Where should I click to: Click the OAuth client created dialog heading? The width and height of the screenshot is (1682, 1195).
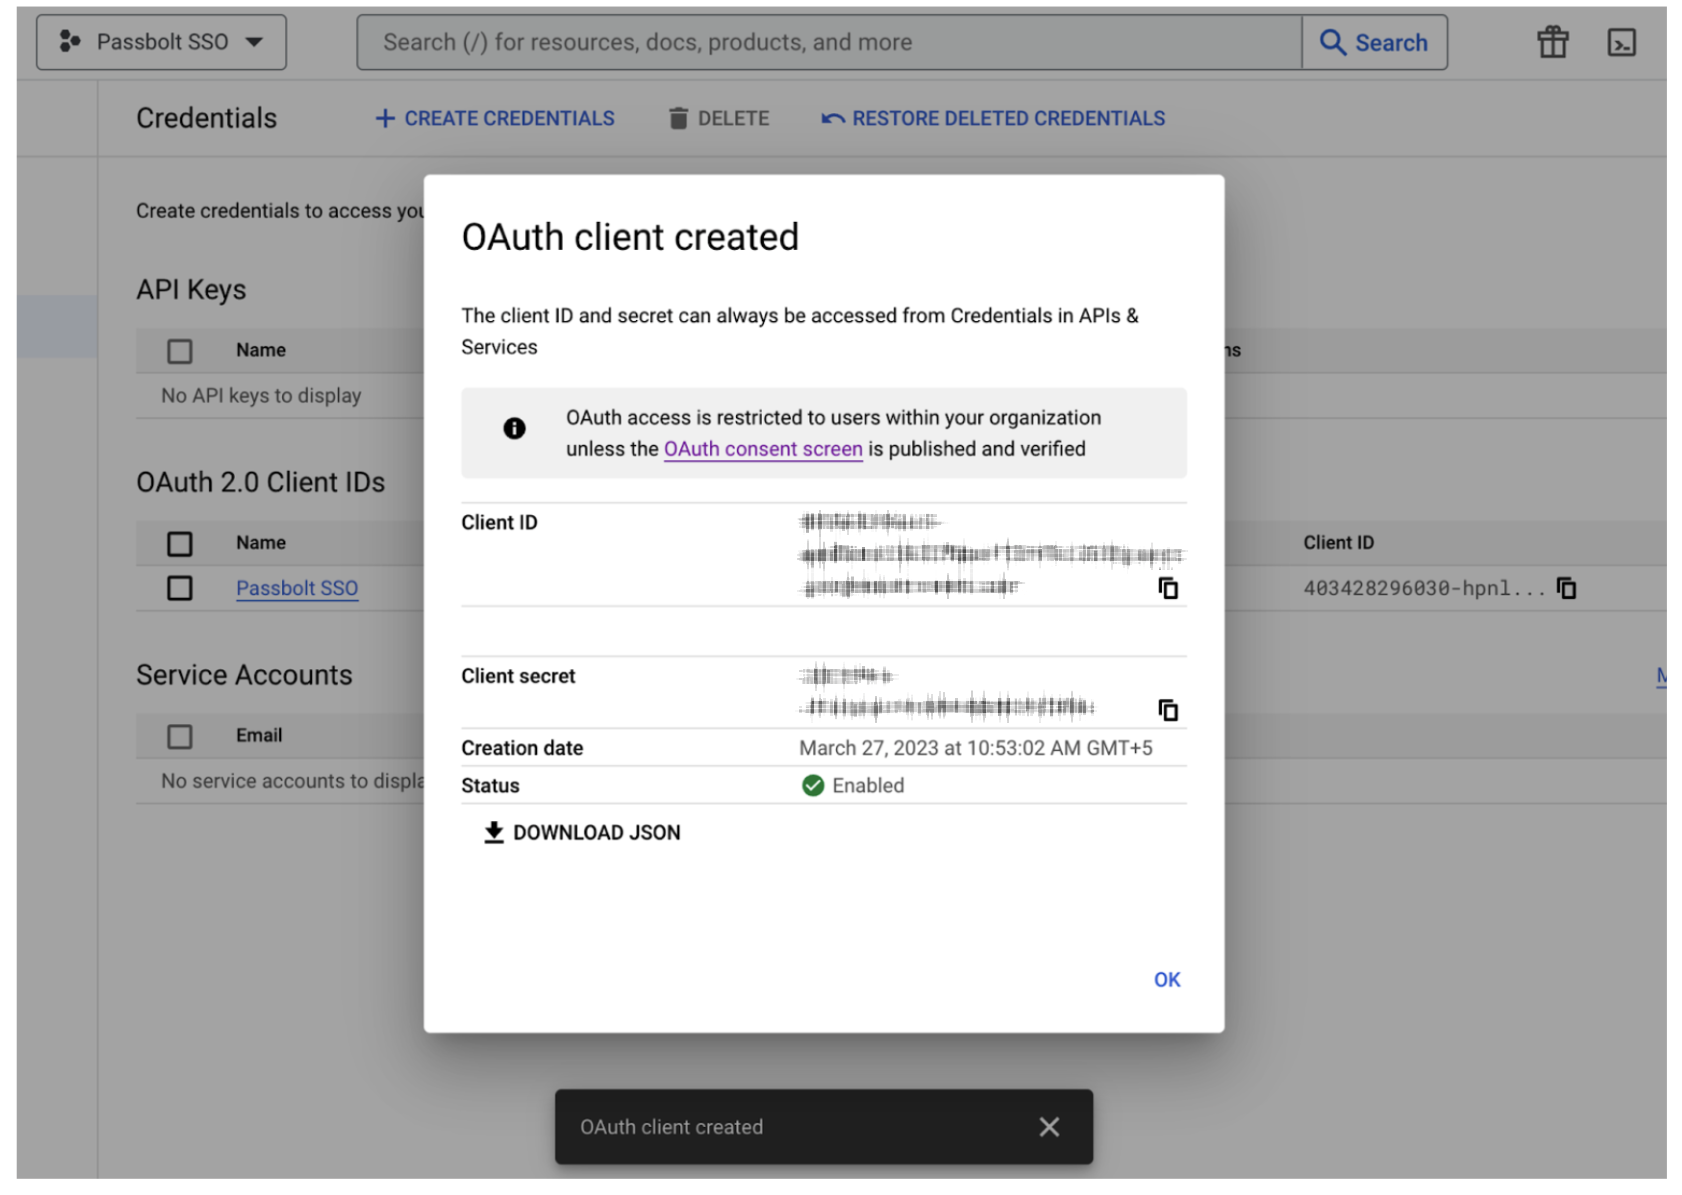click(x=630, y=237)
